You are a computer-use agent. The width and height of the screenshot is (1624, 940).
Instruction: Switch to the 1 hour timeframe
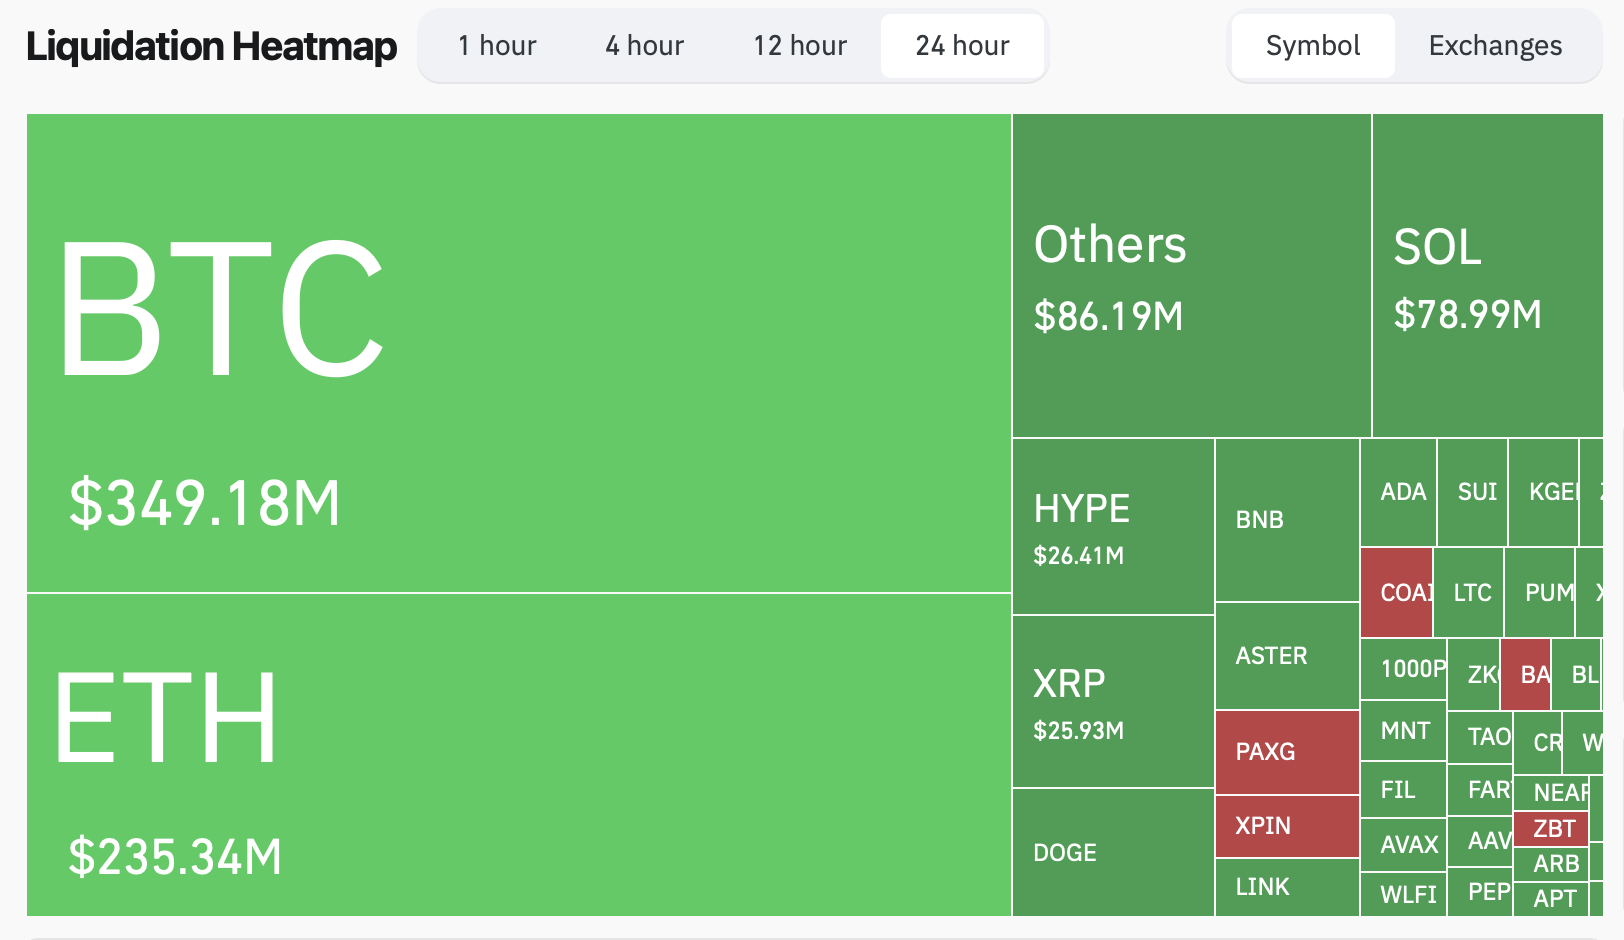point(497,46)
